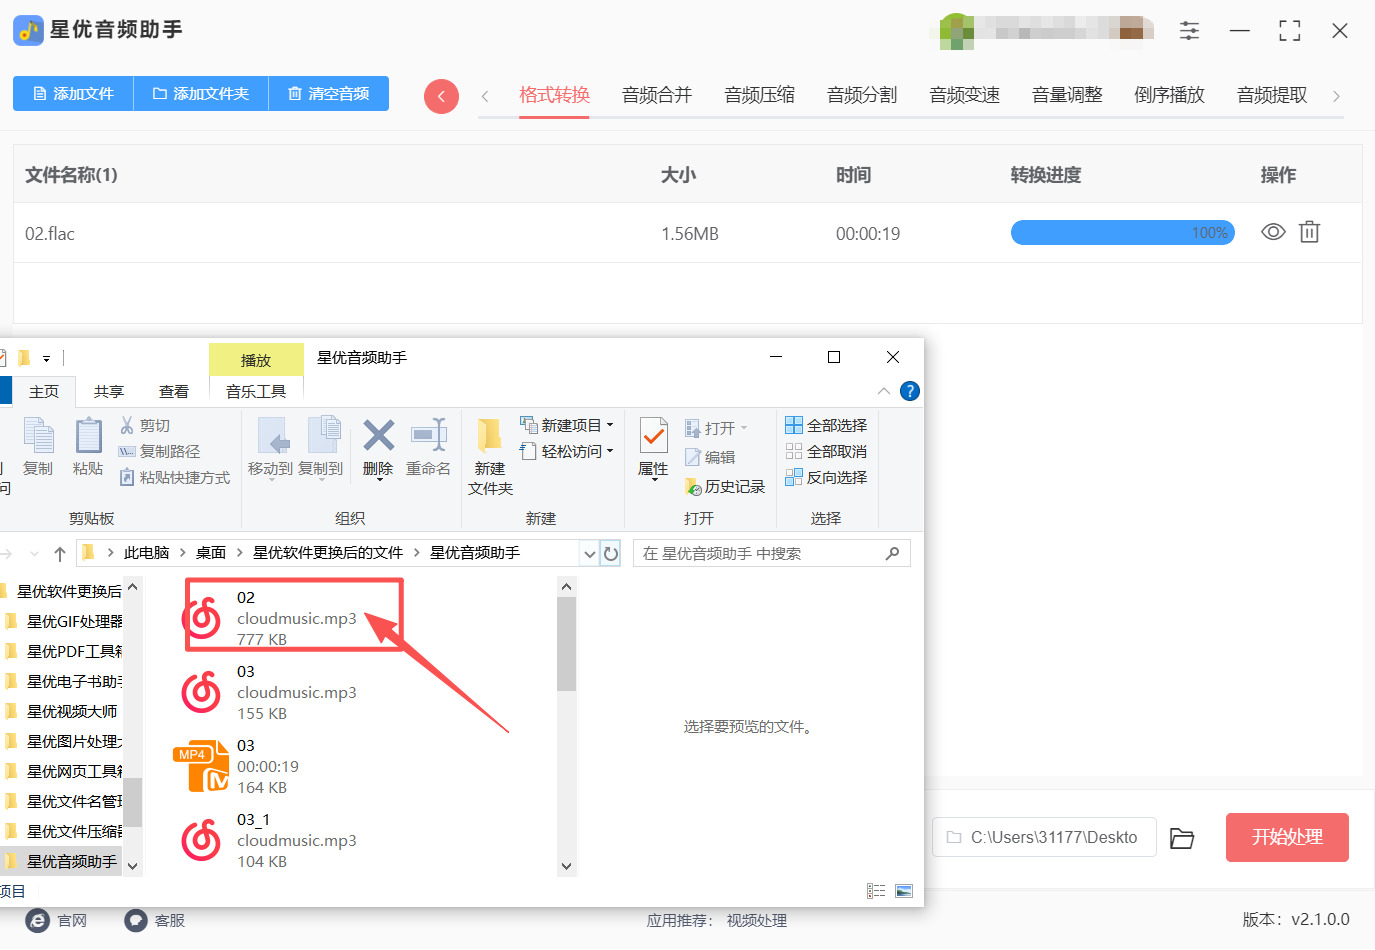The height and width of the screenshot is (950, 1375).
Task: Click 全部取消 select none
Action: pos(826,451)
